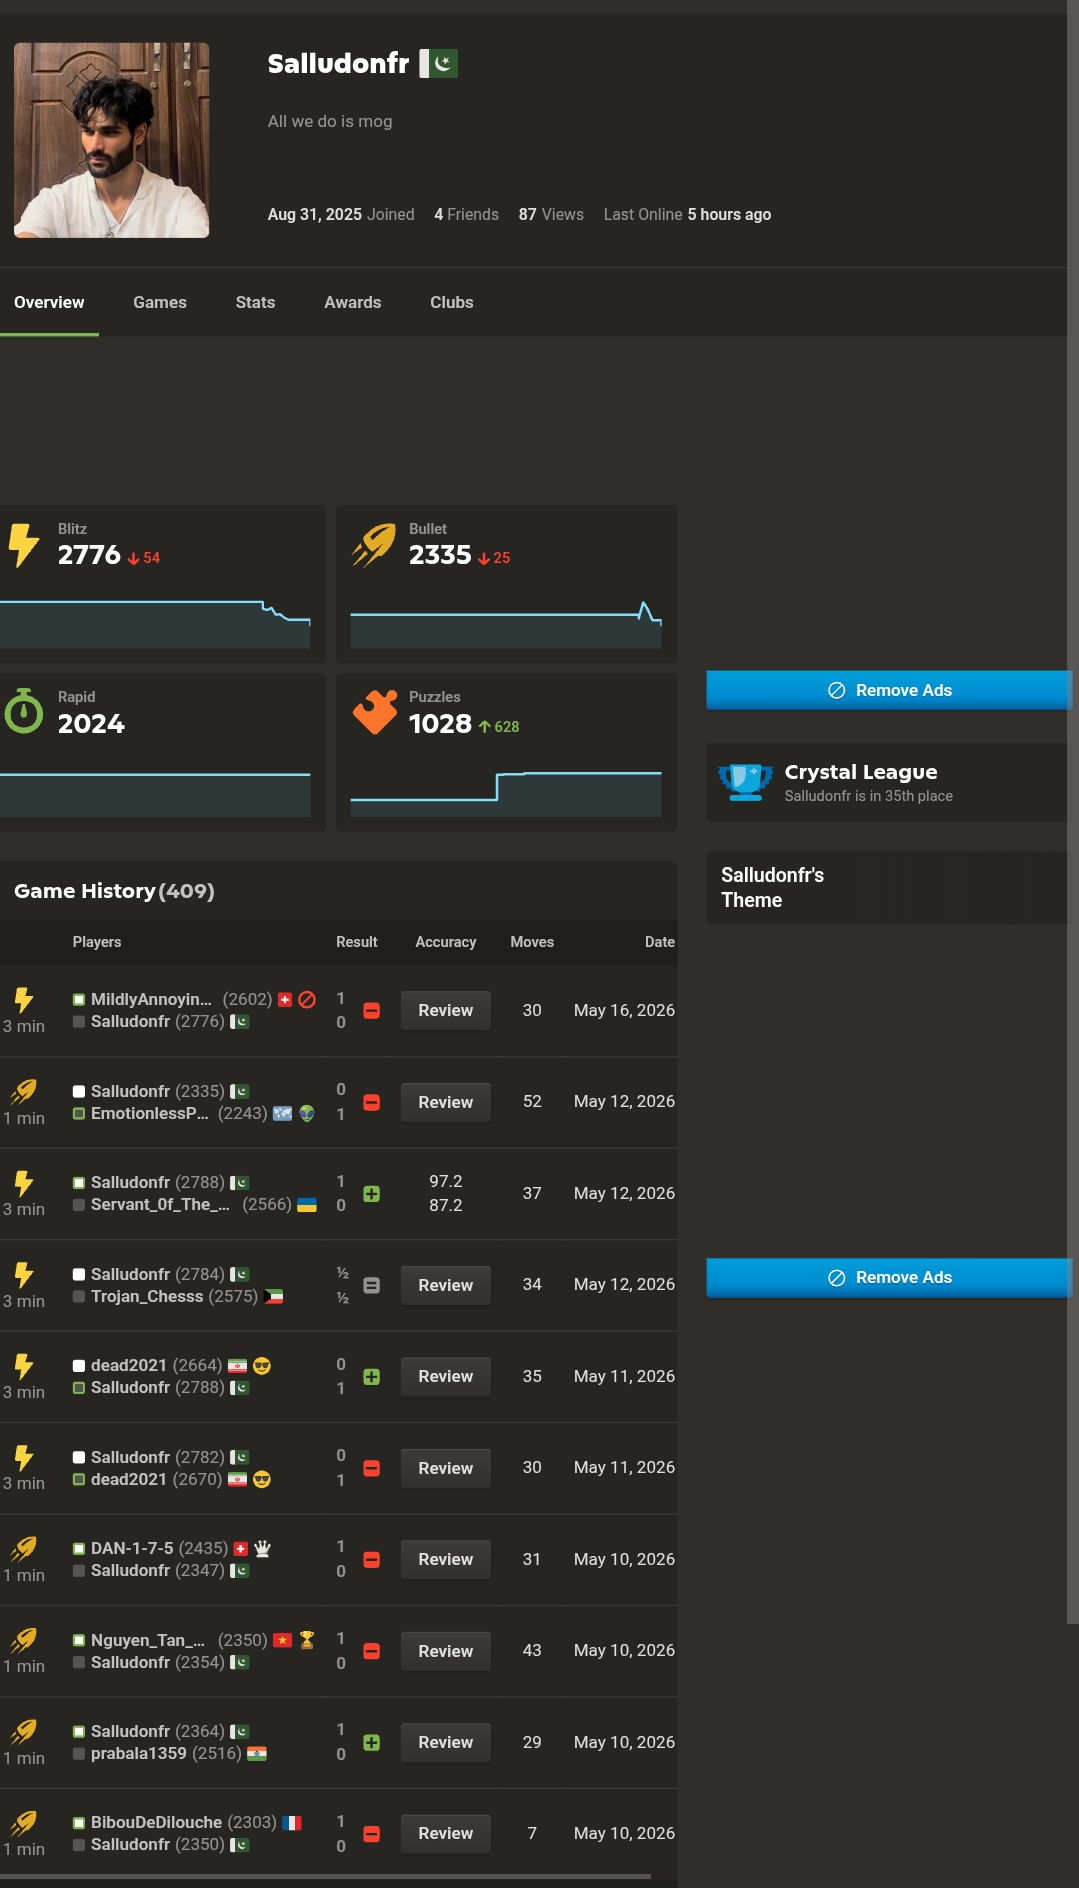Click the Bullet rating icon
Screen dimensions: 1079x1888
pyautogui.click(x=374, y=545)
